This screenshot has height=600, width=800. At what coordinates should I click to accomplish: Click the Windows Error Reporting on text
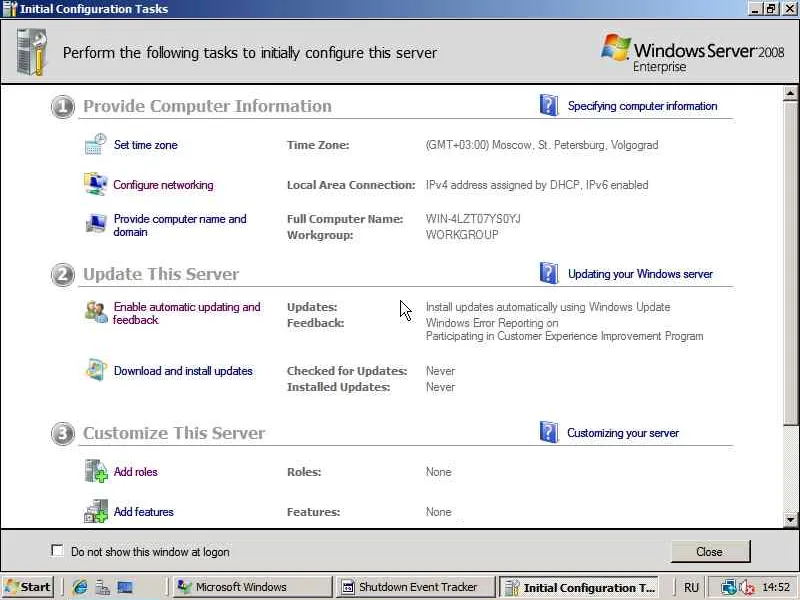(x=492, y=323)
